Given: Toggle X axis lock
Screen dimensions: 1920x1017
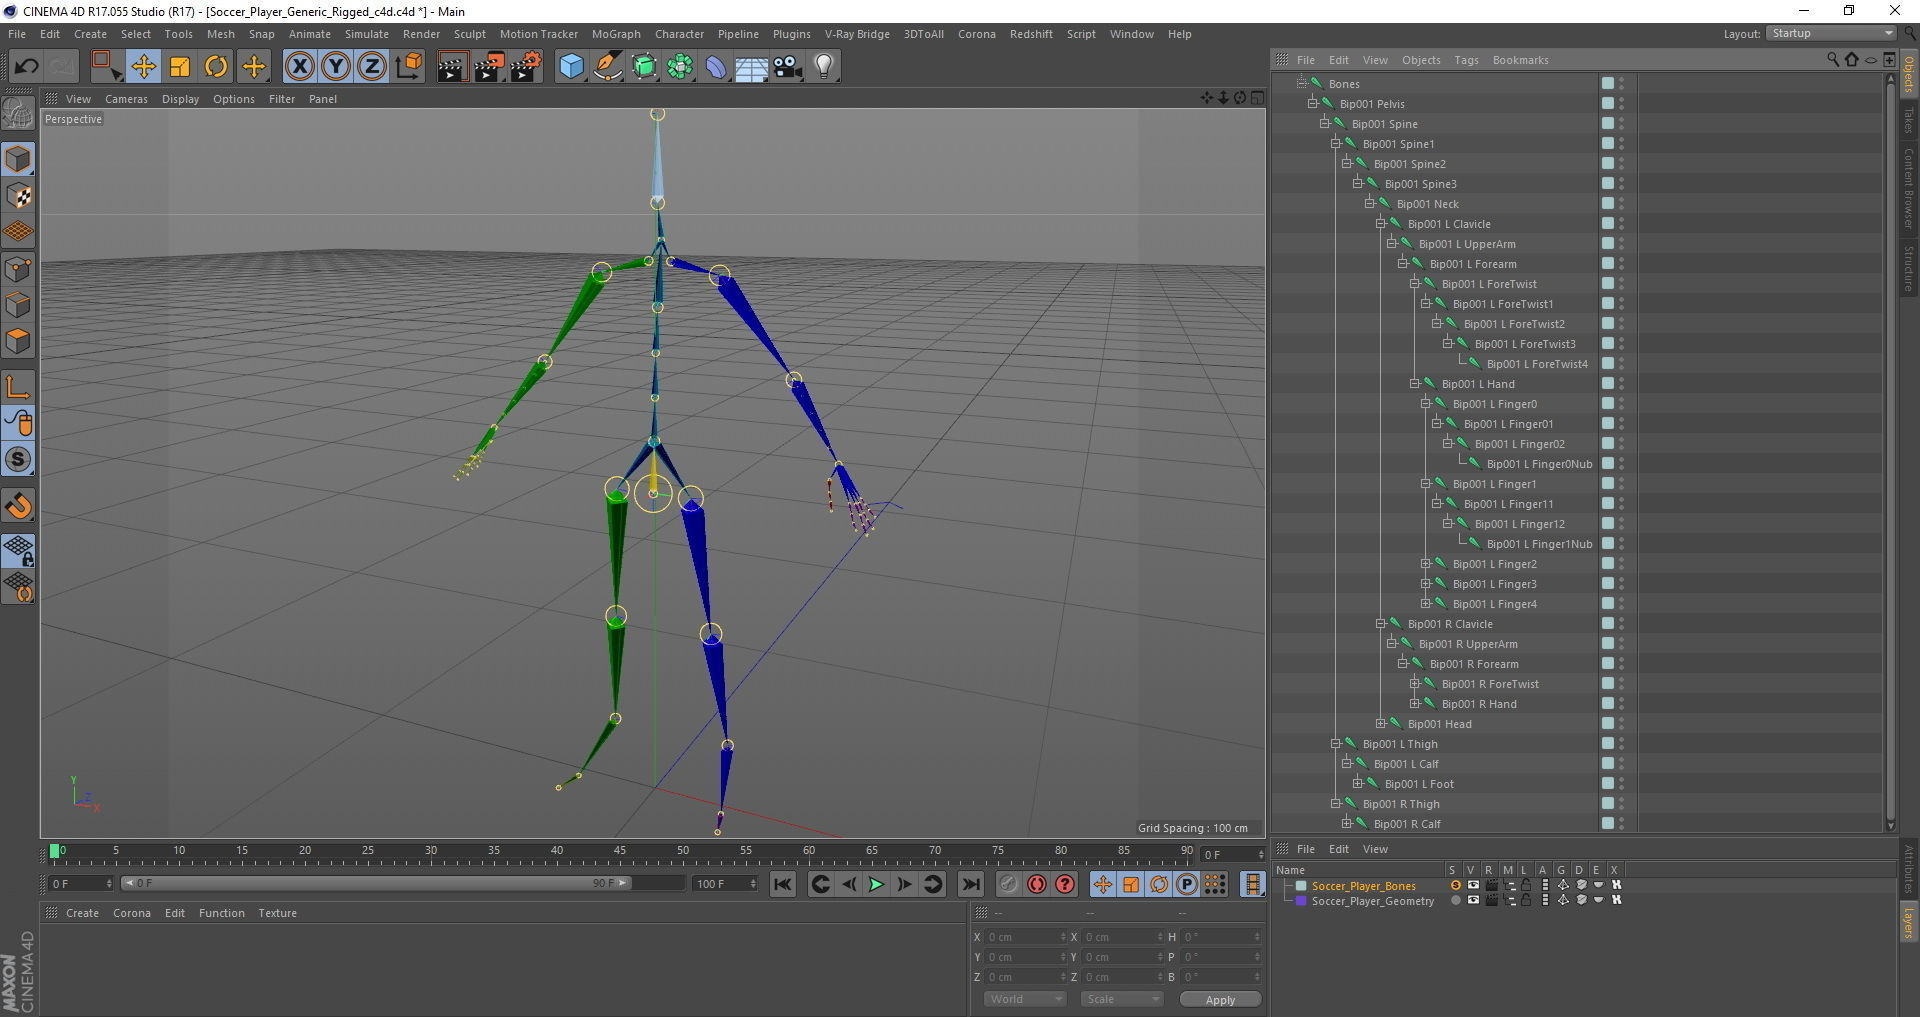Looking at the screenshot, I should point(299,67).
